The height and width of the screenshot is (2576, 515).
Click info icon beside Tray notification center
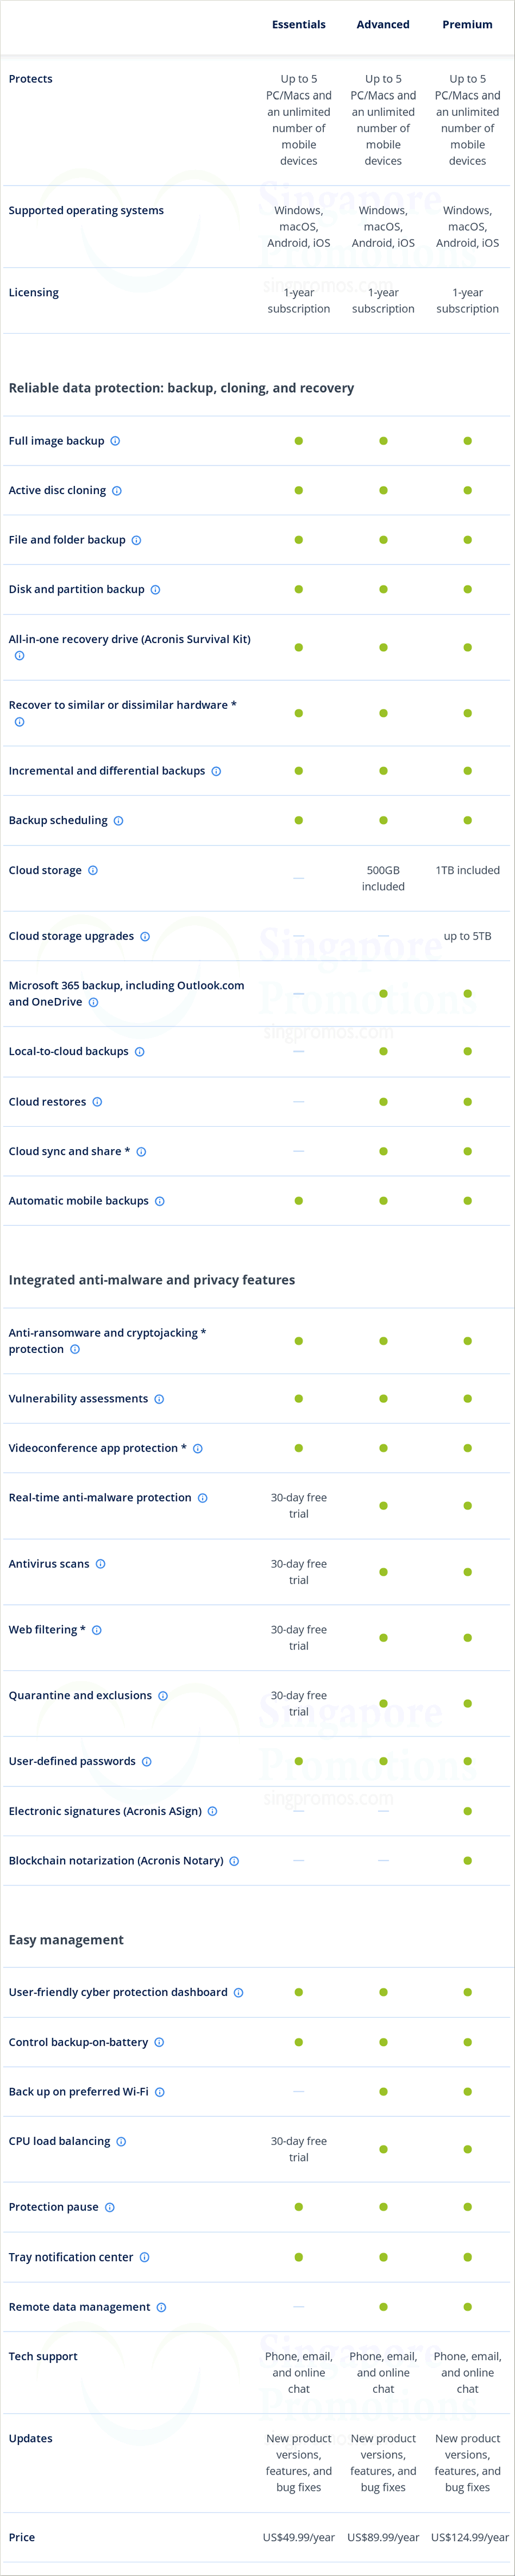[x=144, y=2257]
